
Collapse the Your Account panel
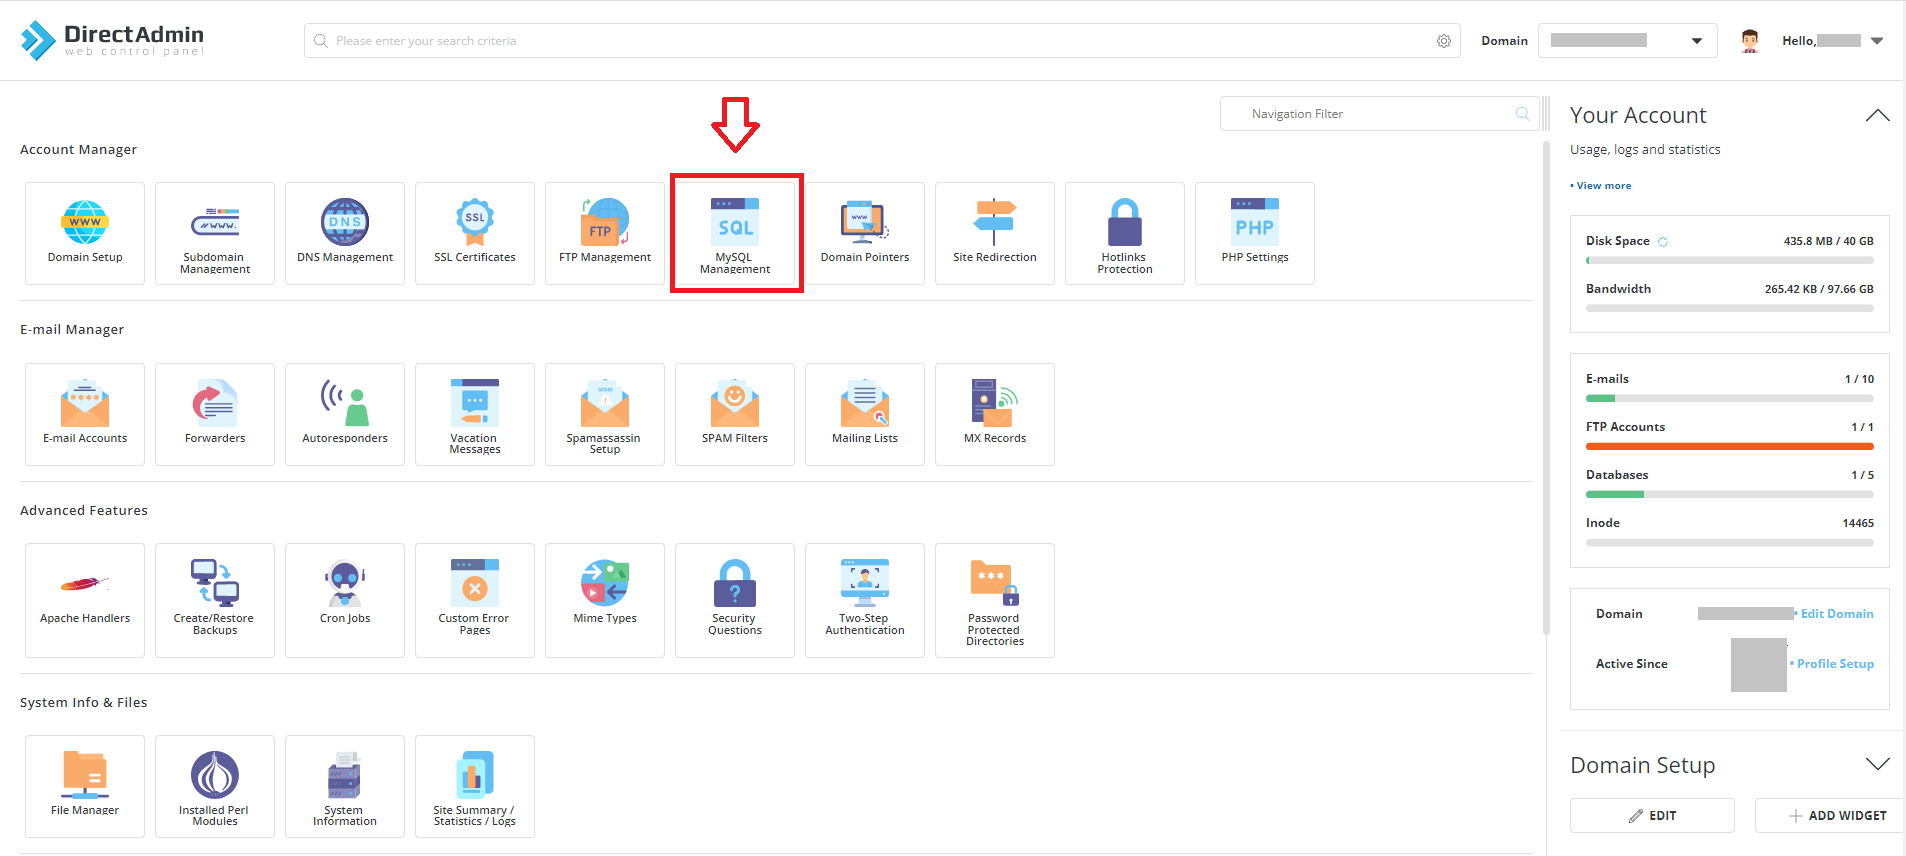pyautogui.click(x=1877, y=116)
